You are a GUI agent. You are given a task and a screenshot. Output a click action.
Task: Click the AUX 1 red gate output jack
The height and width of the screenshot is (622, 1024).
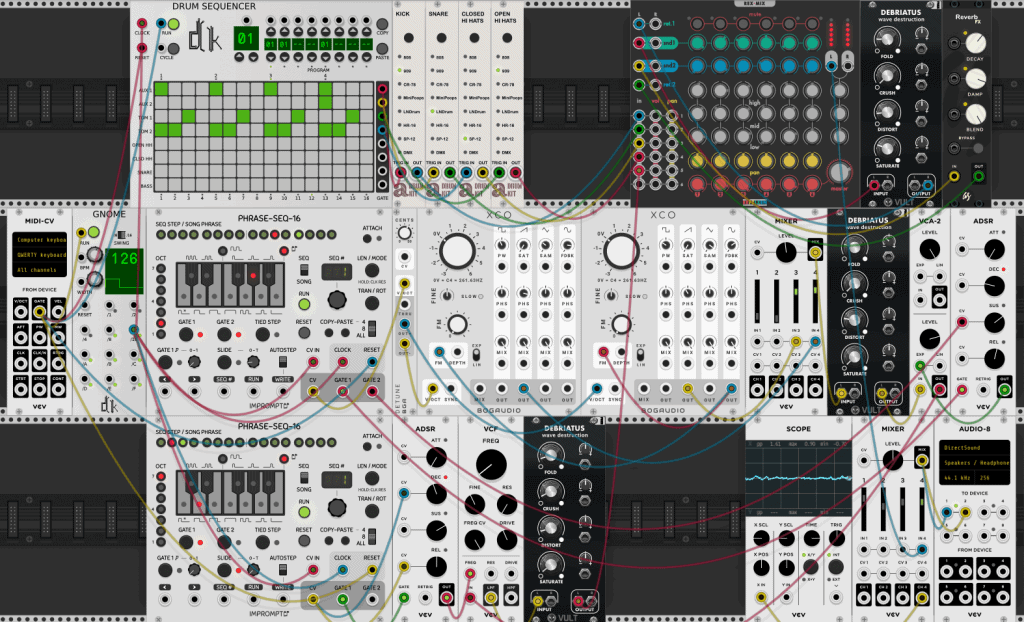tap(383, 89)
